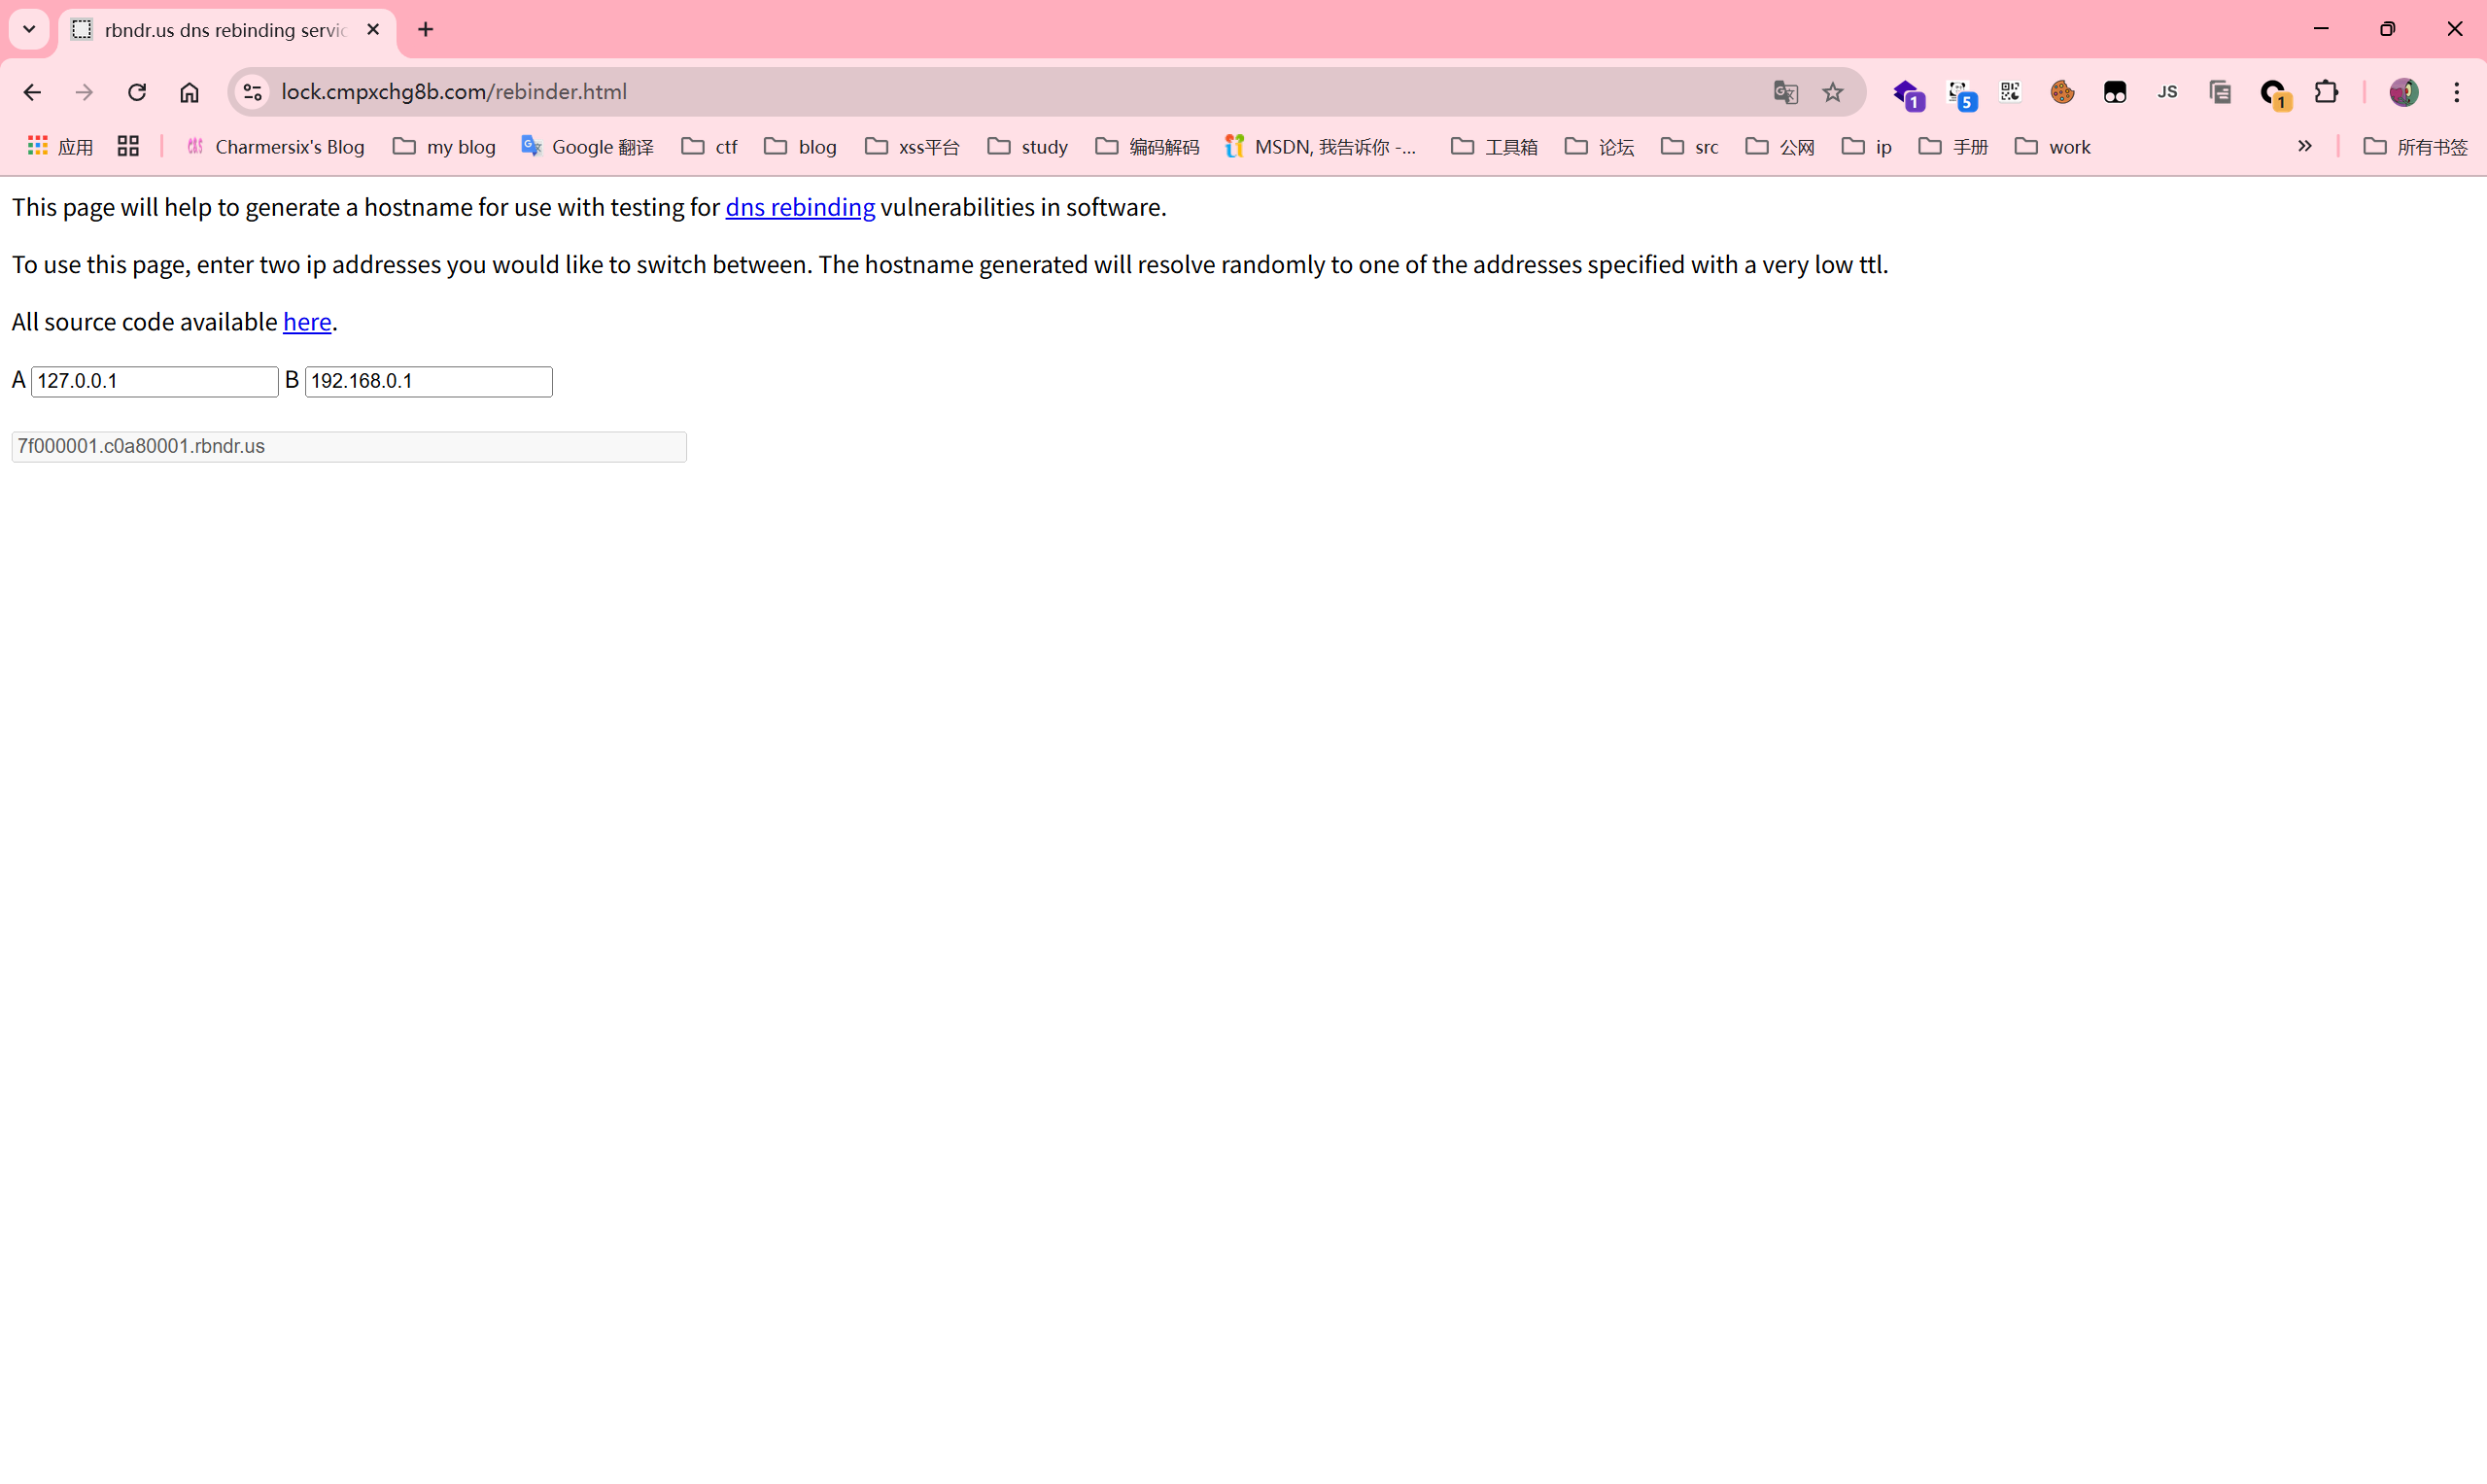Show more bookmarks with the chevron

(x=2304, y=146)
